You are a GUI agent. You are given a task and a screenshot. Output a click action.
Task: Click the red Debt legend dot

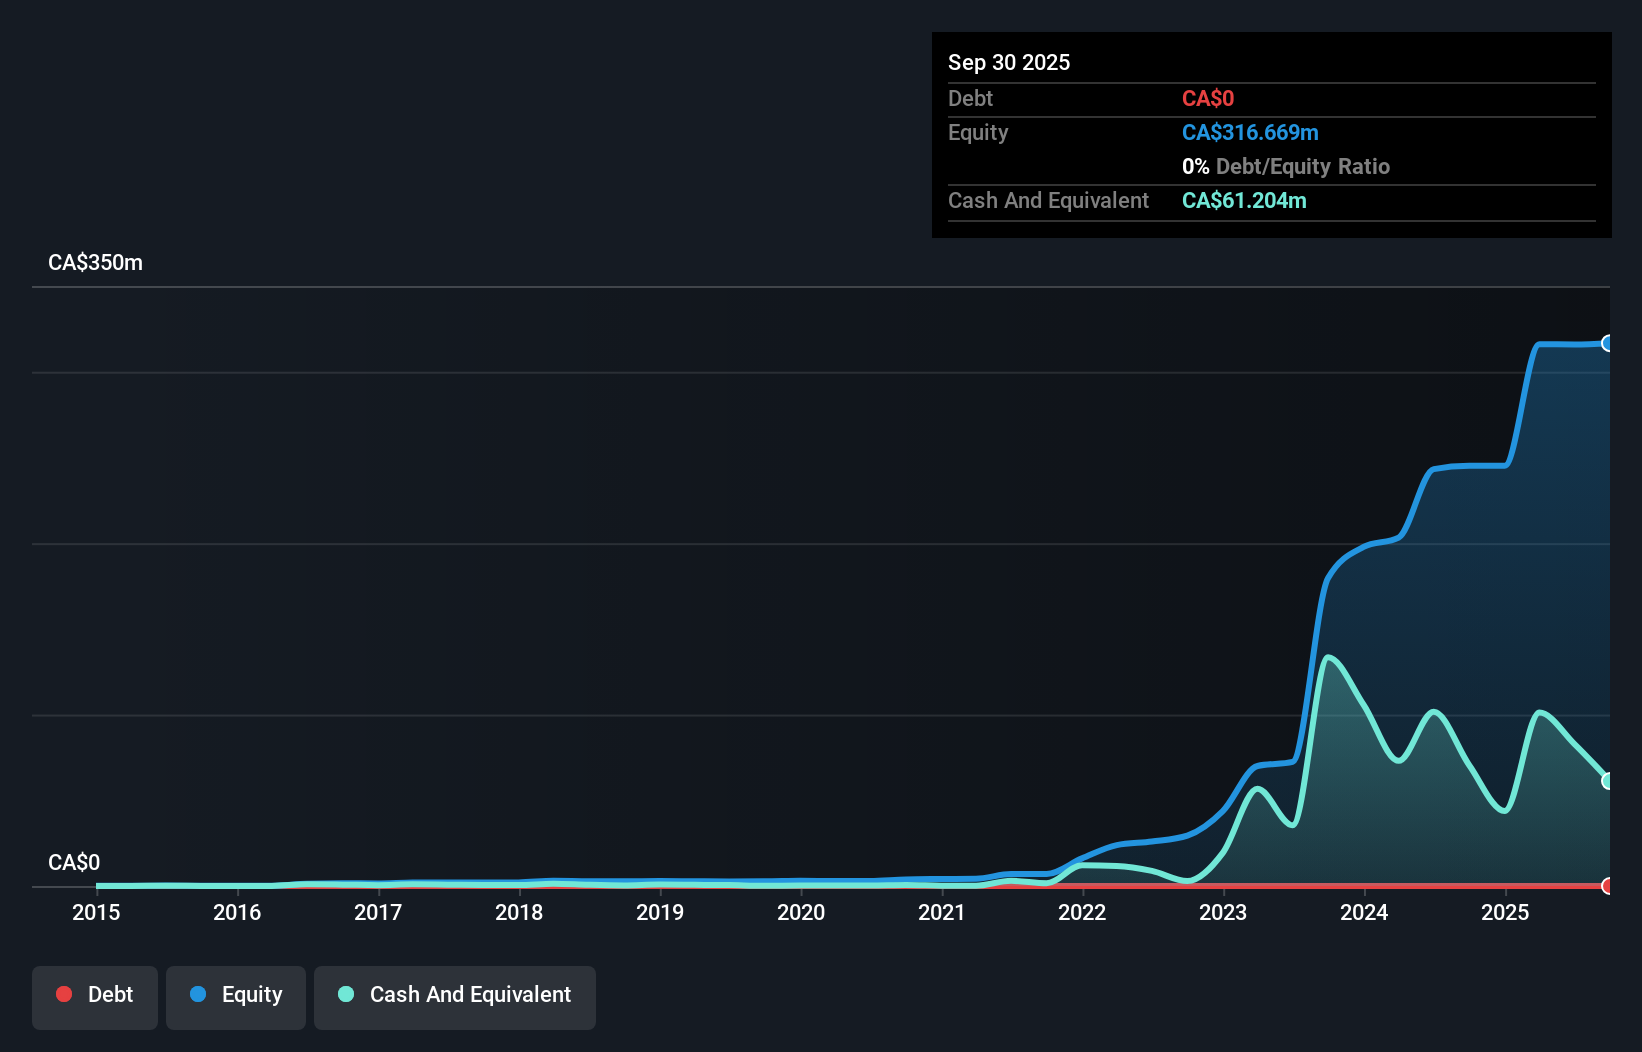click(64, 995)
